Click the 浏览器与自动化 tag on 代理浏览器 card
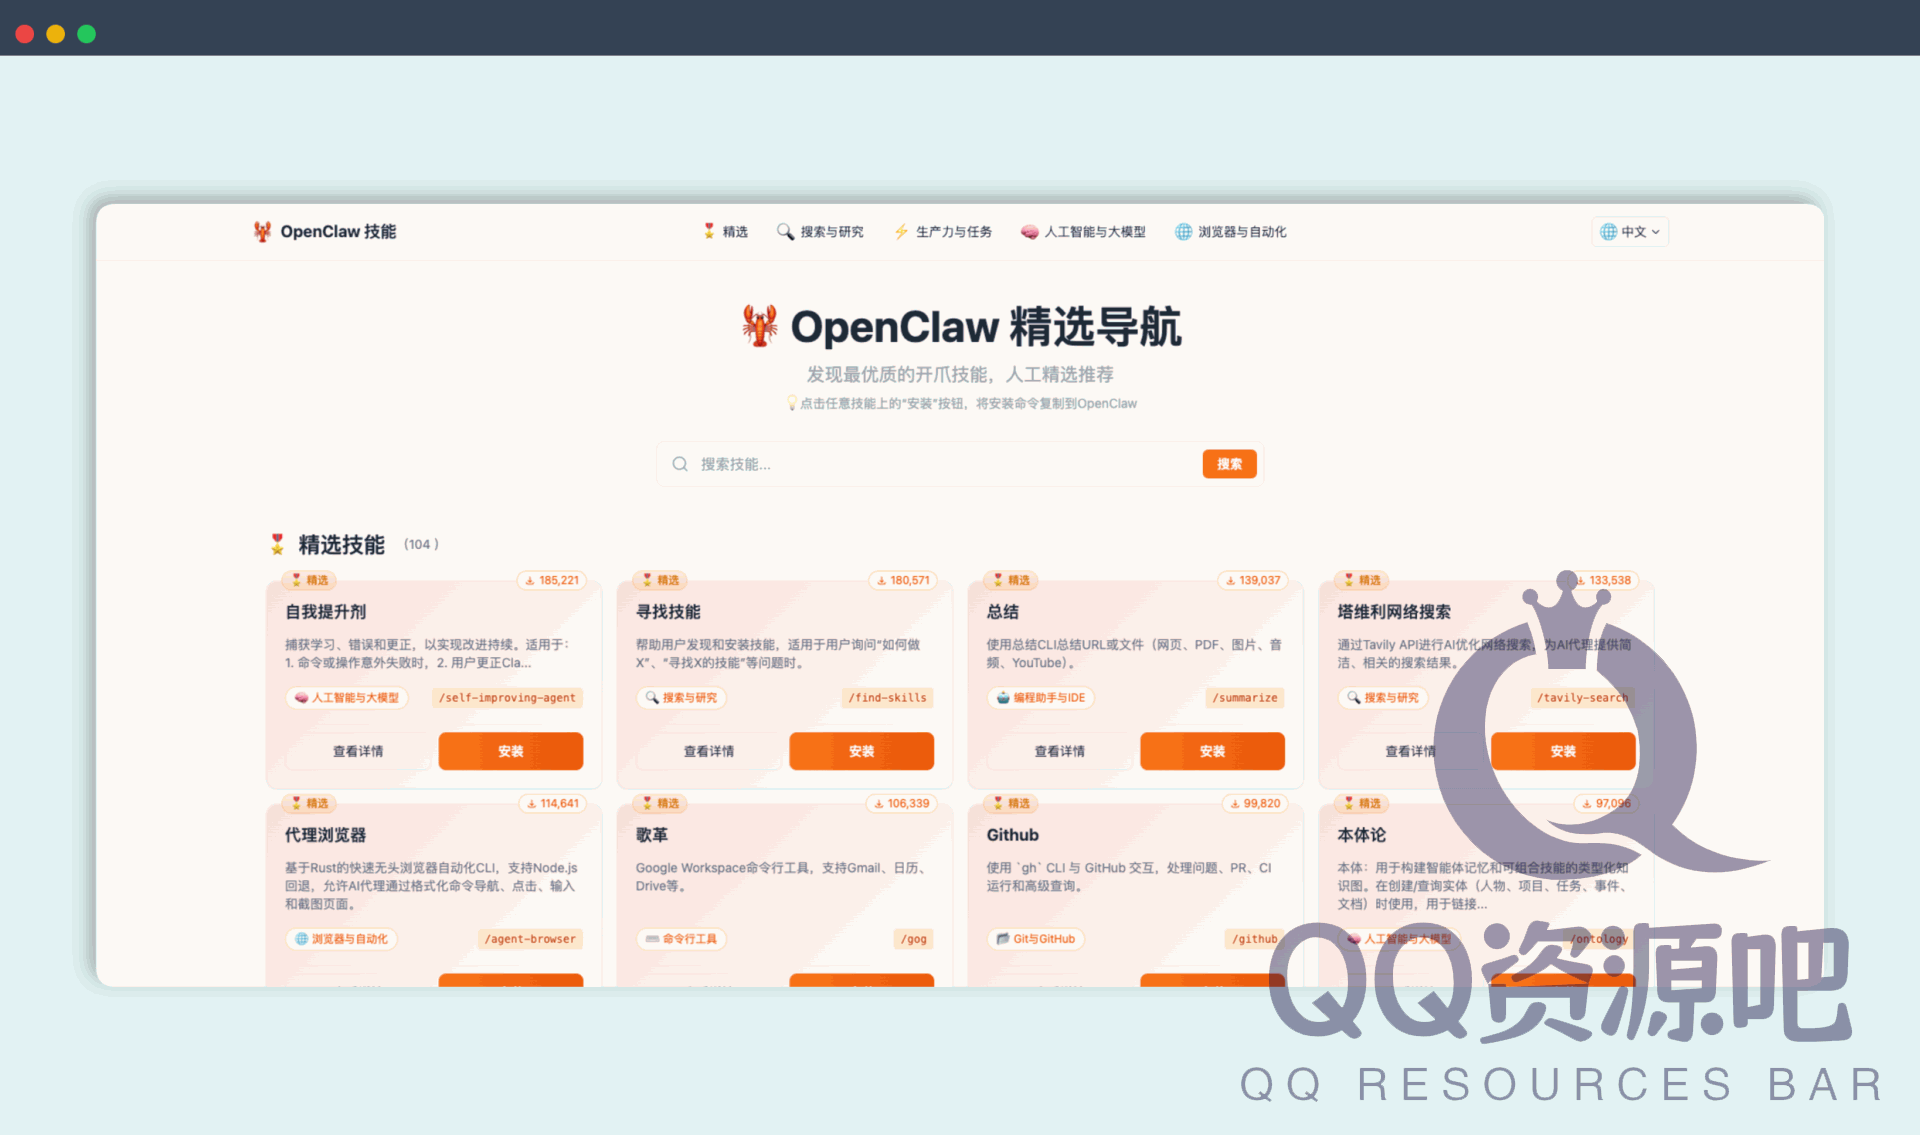 341,939
